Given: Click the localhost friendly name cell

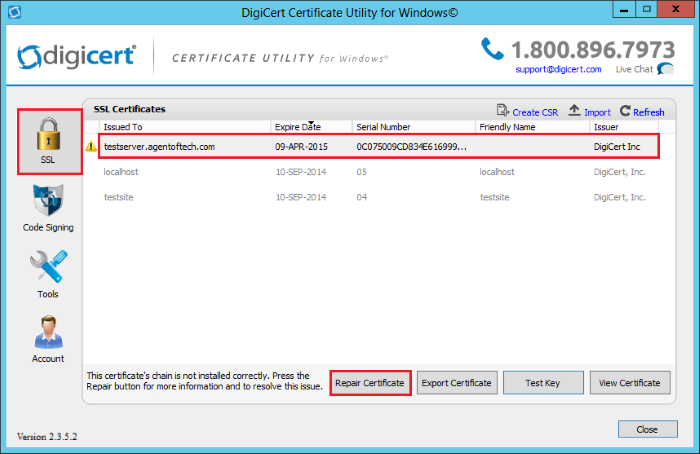Looking at the screenshot, I should 497,172.
